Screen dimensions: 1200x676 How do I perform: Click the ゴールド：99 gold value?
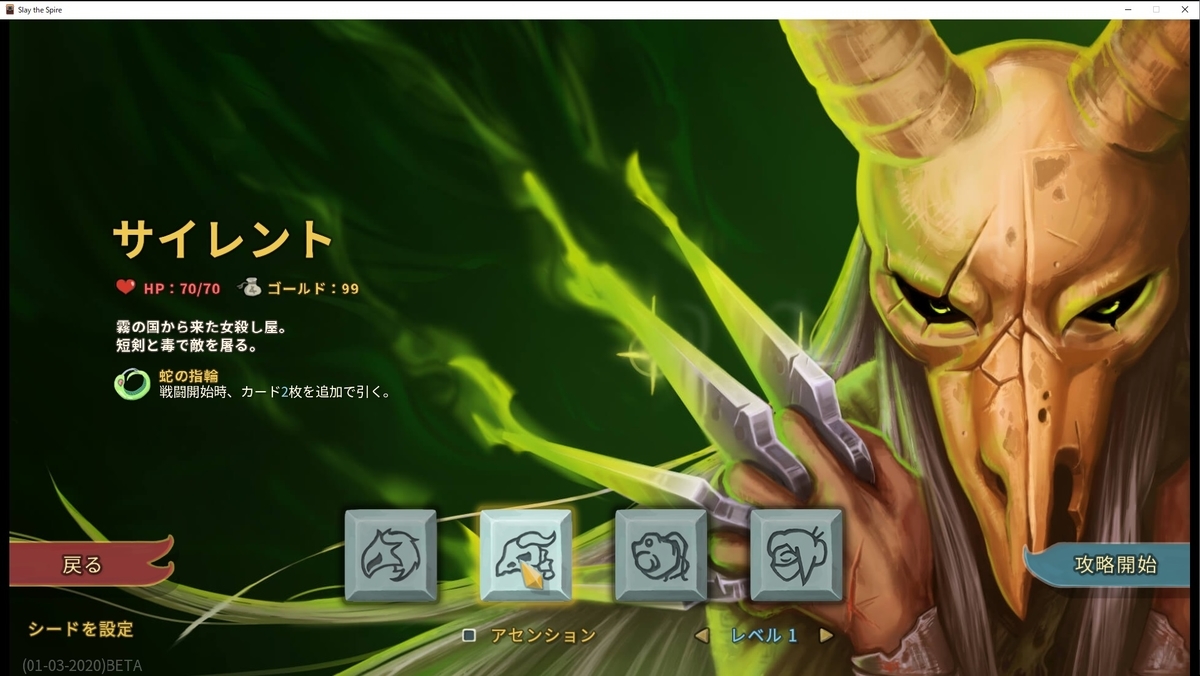pos(312,288)
